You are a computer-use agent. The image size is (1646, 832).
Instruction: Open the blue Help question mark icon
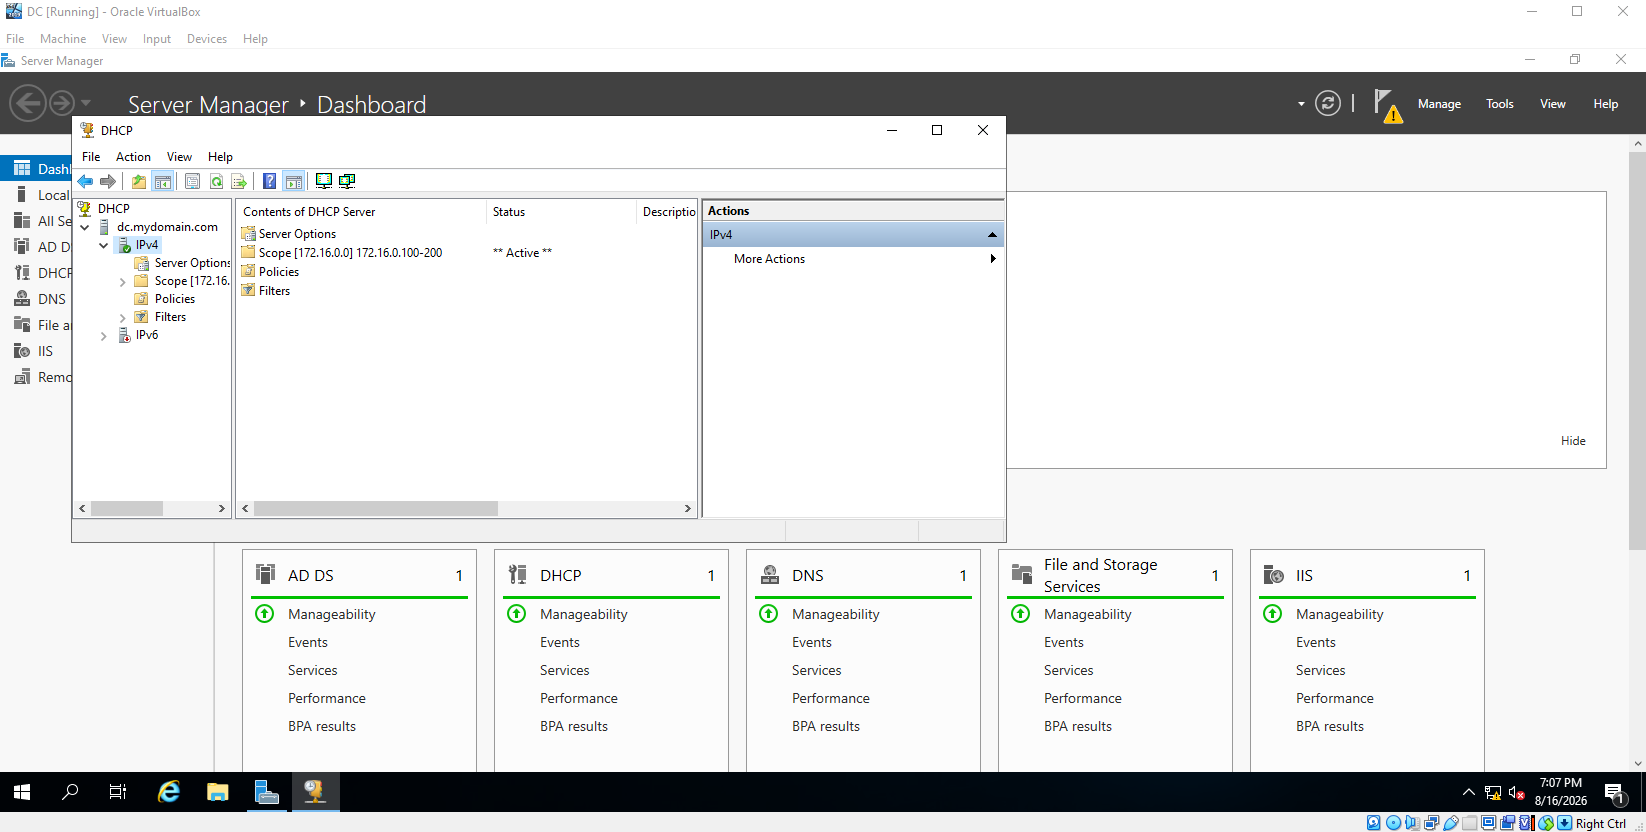270,181
